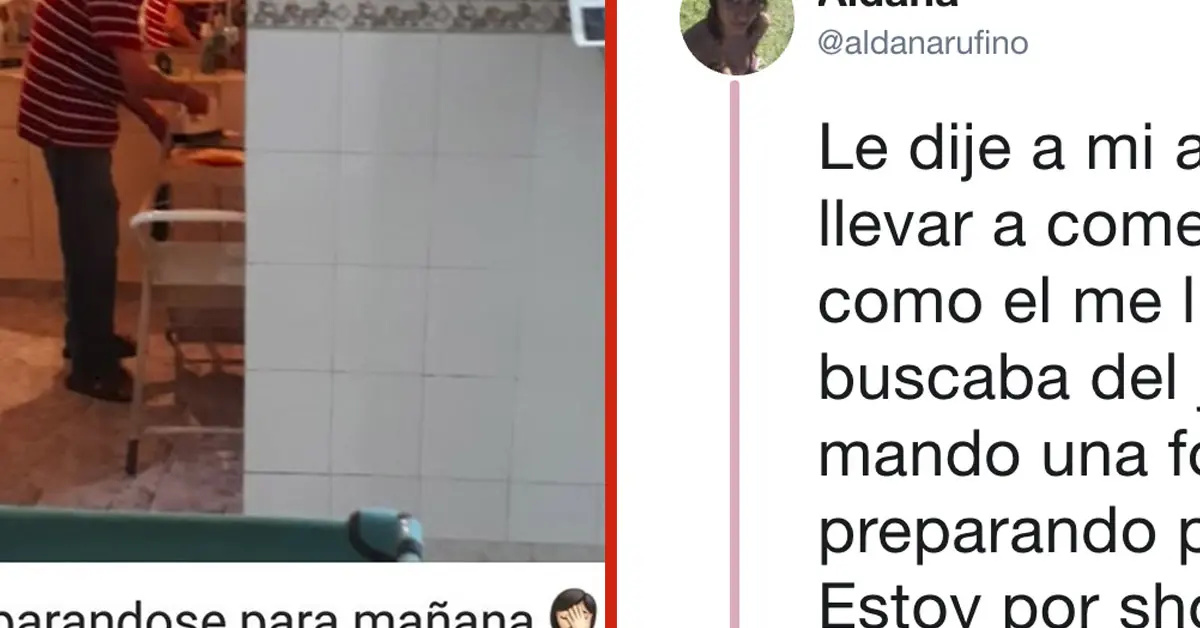Click the red divider between the panels

coord(612,314)
